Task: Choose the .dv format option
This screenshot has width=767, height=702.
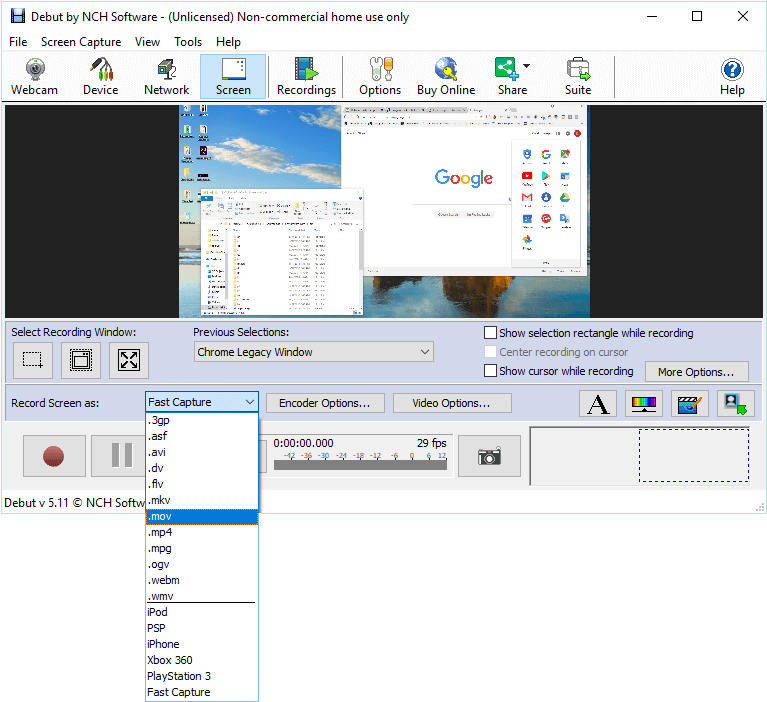Action: (202, 468)
